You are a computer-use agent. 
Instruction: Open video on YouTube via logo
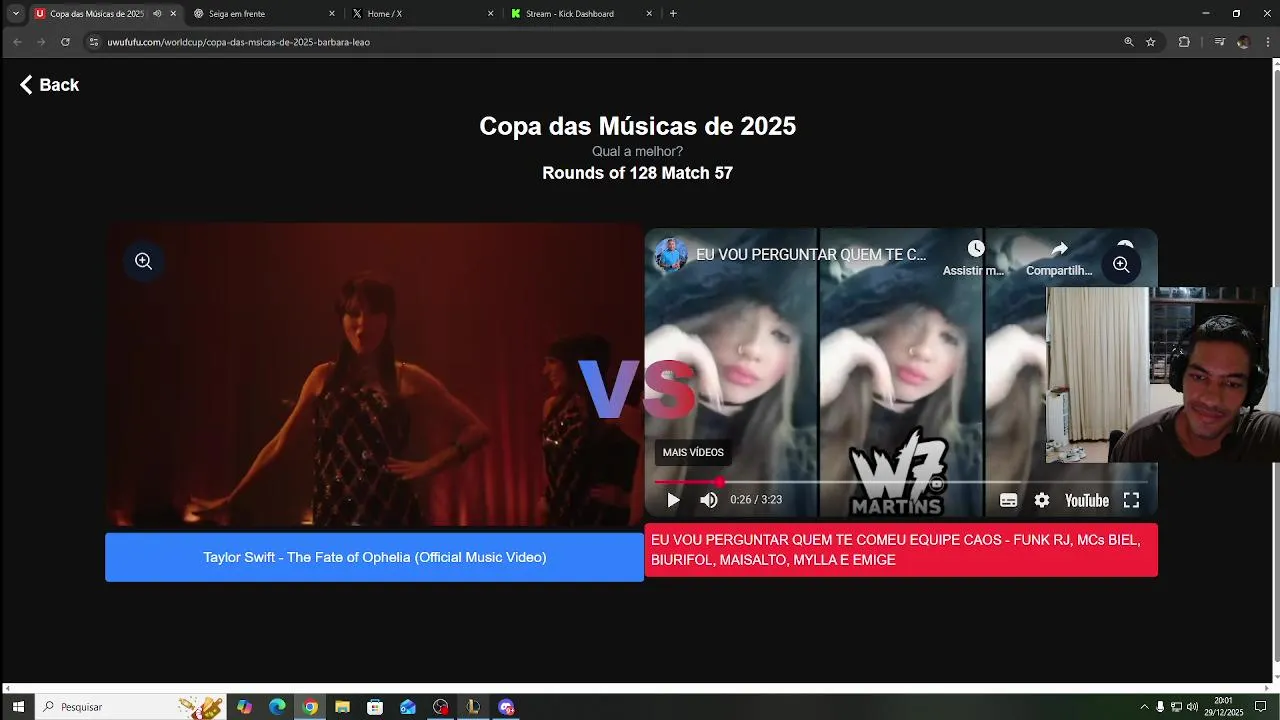pyautogui.click(x=1086, y=500)
